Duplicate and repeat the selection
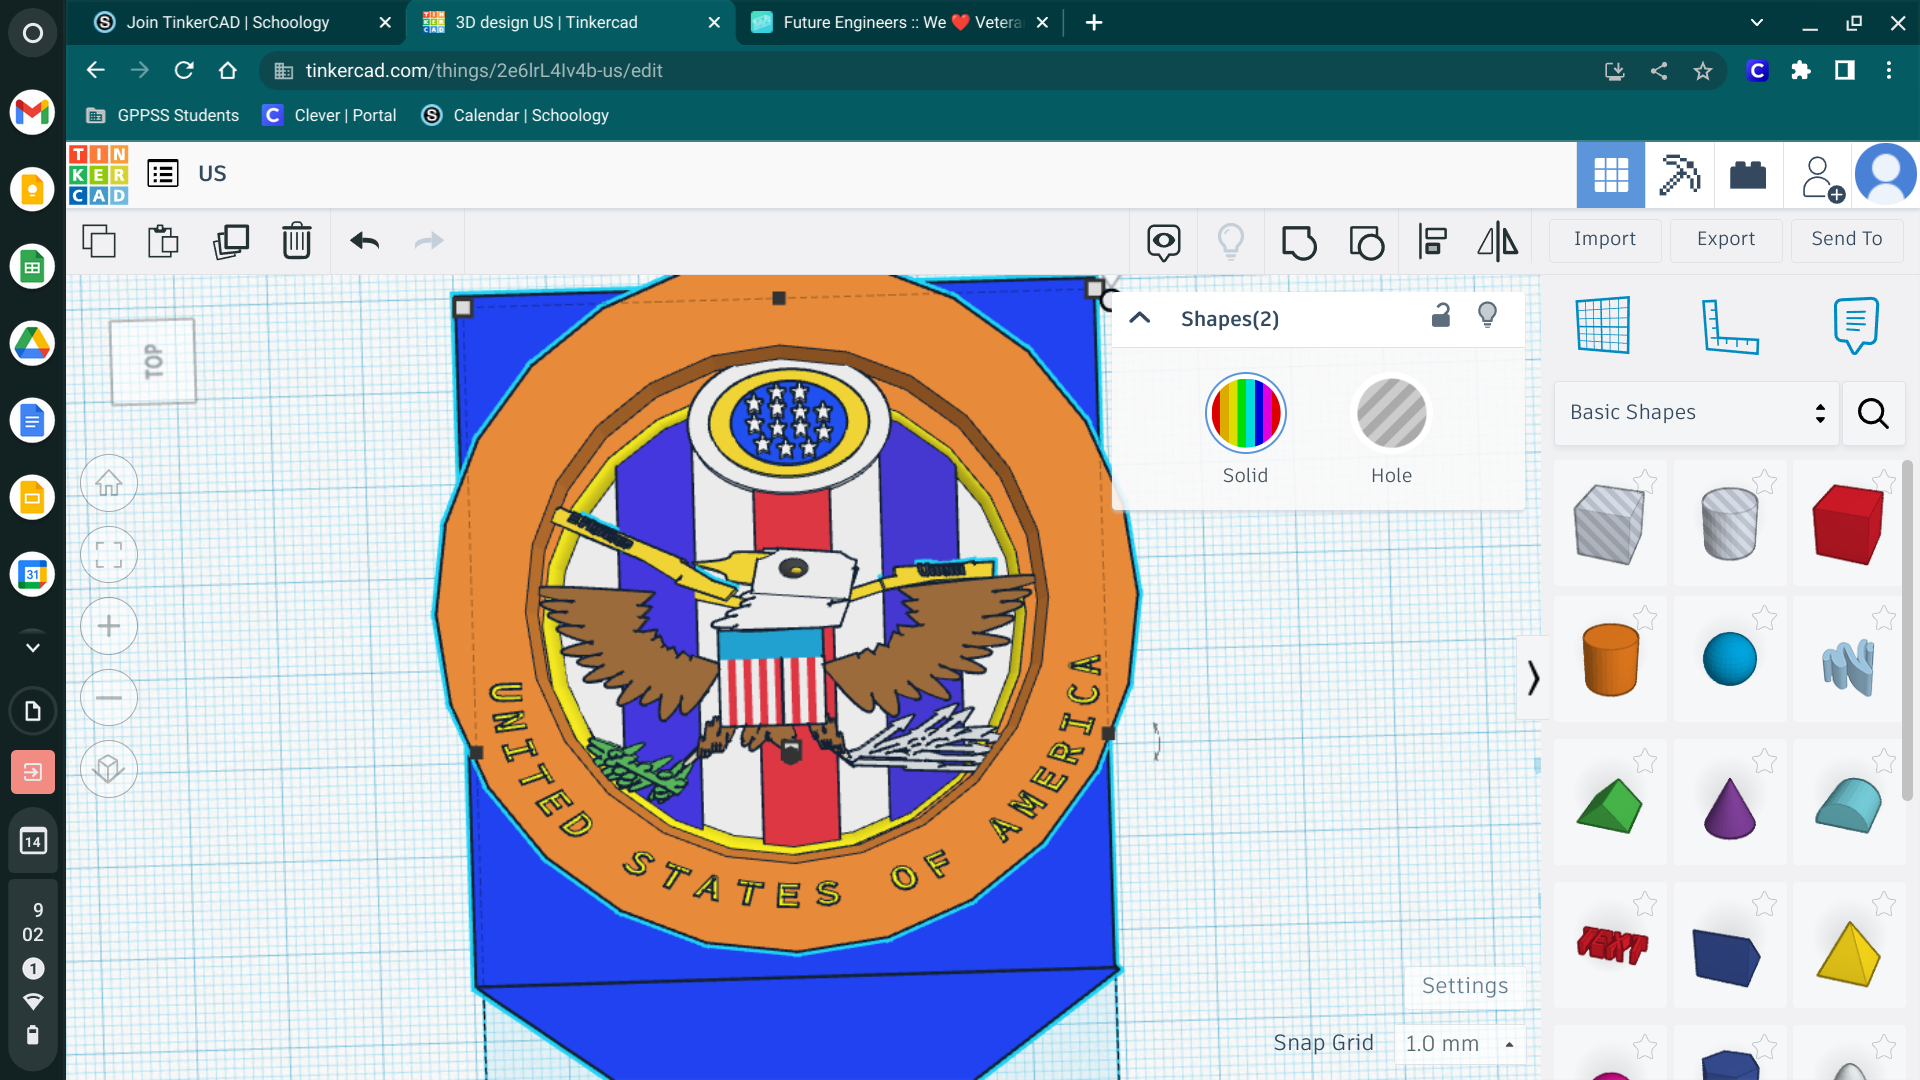1920x1080 pixels. (231, 241)
